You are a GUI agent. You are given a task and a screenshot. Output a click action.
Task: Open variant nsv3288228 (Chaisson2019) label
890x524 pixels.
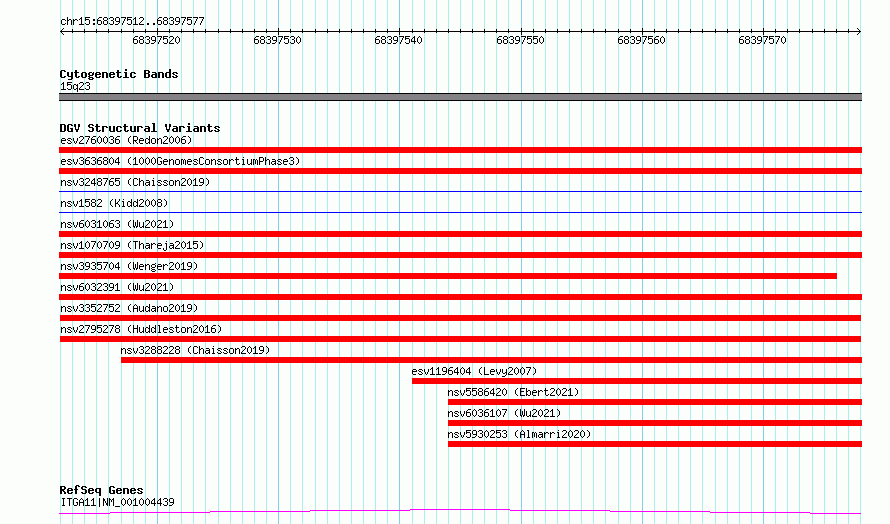pyautogui.click(x=195, y=350)
